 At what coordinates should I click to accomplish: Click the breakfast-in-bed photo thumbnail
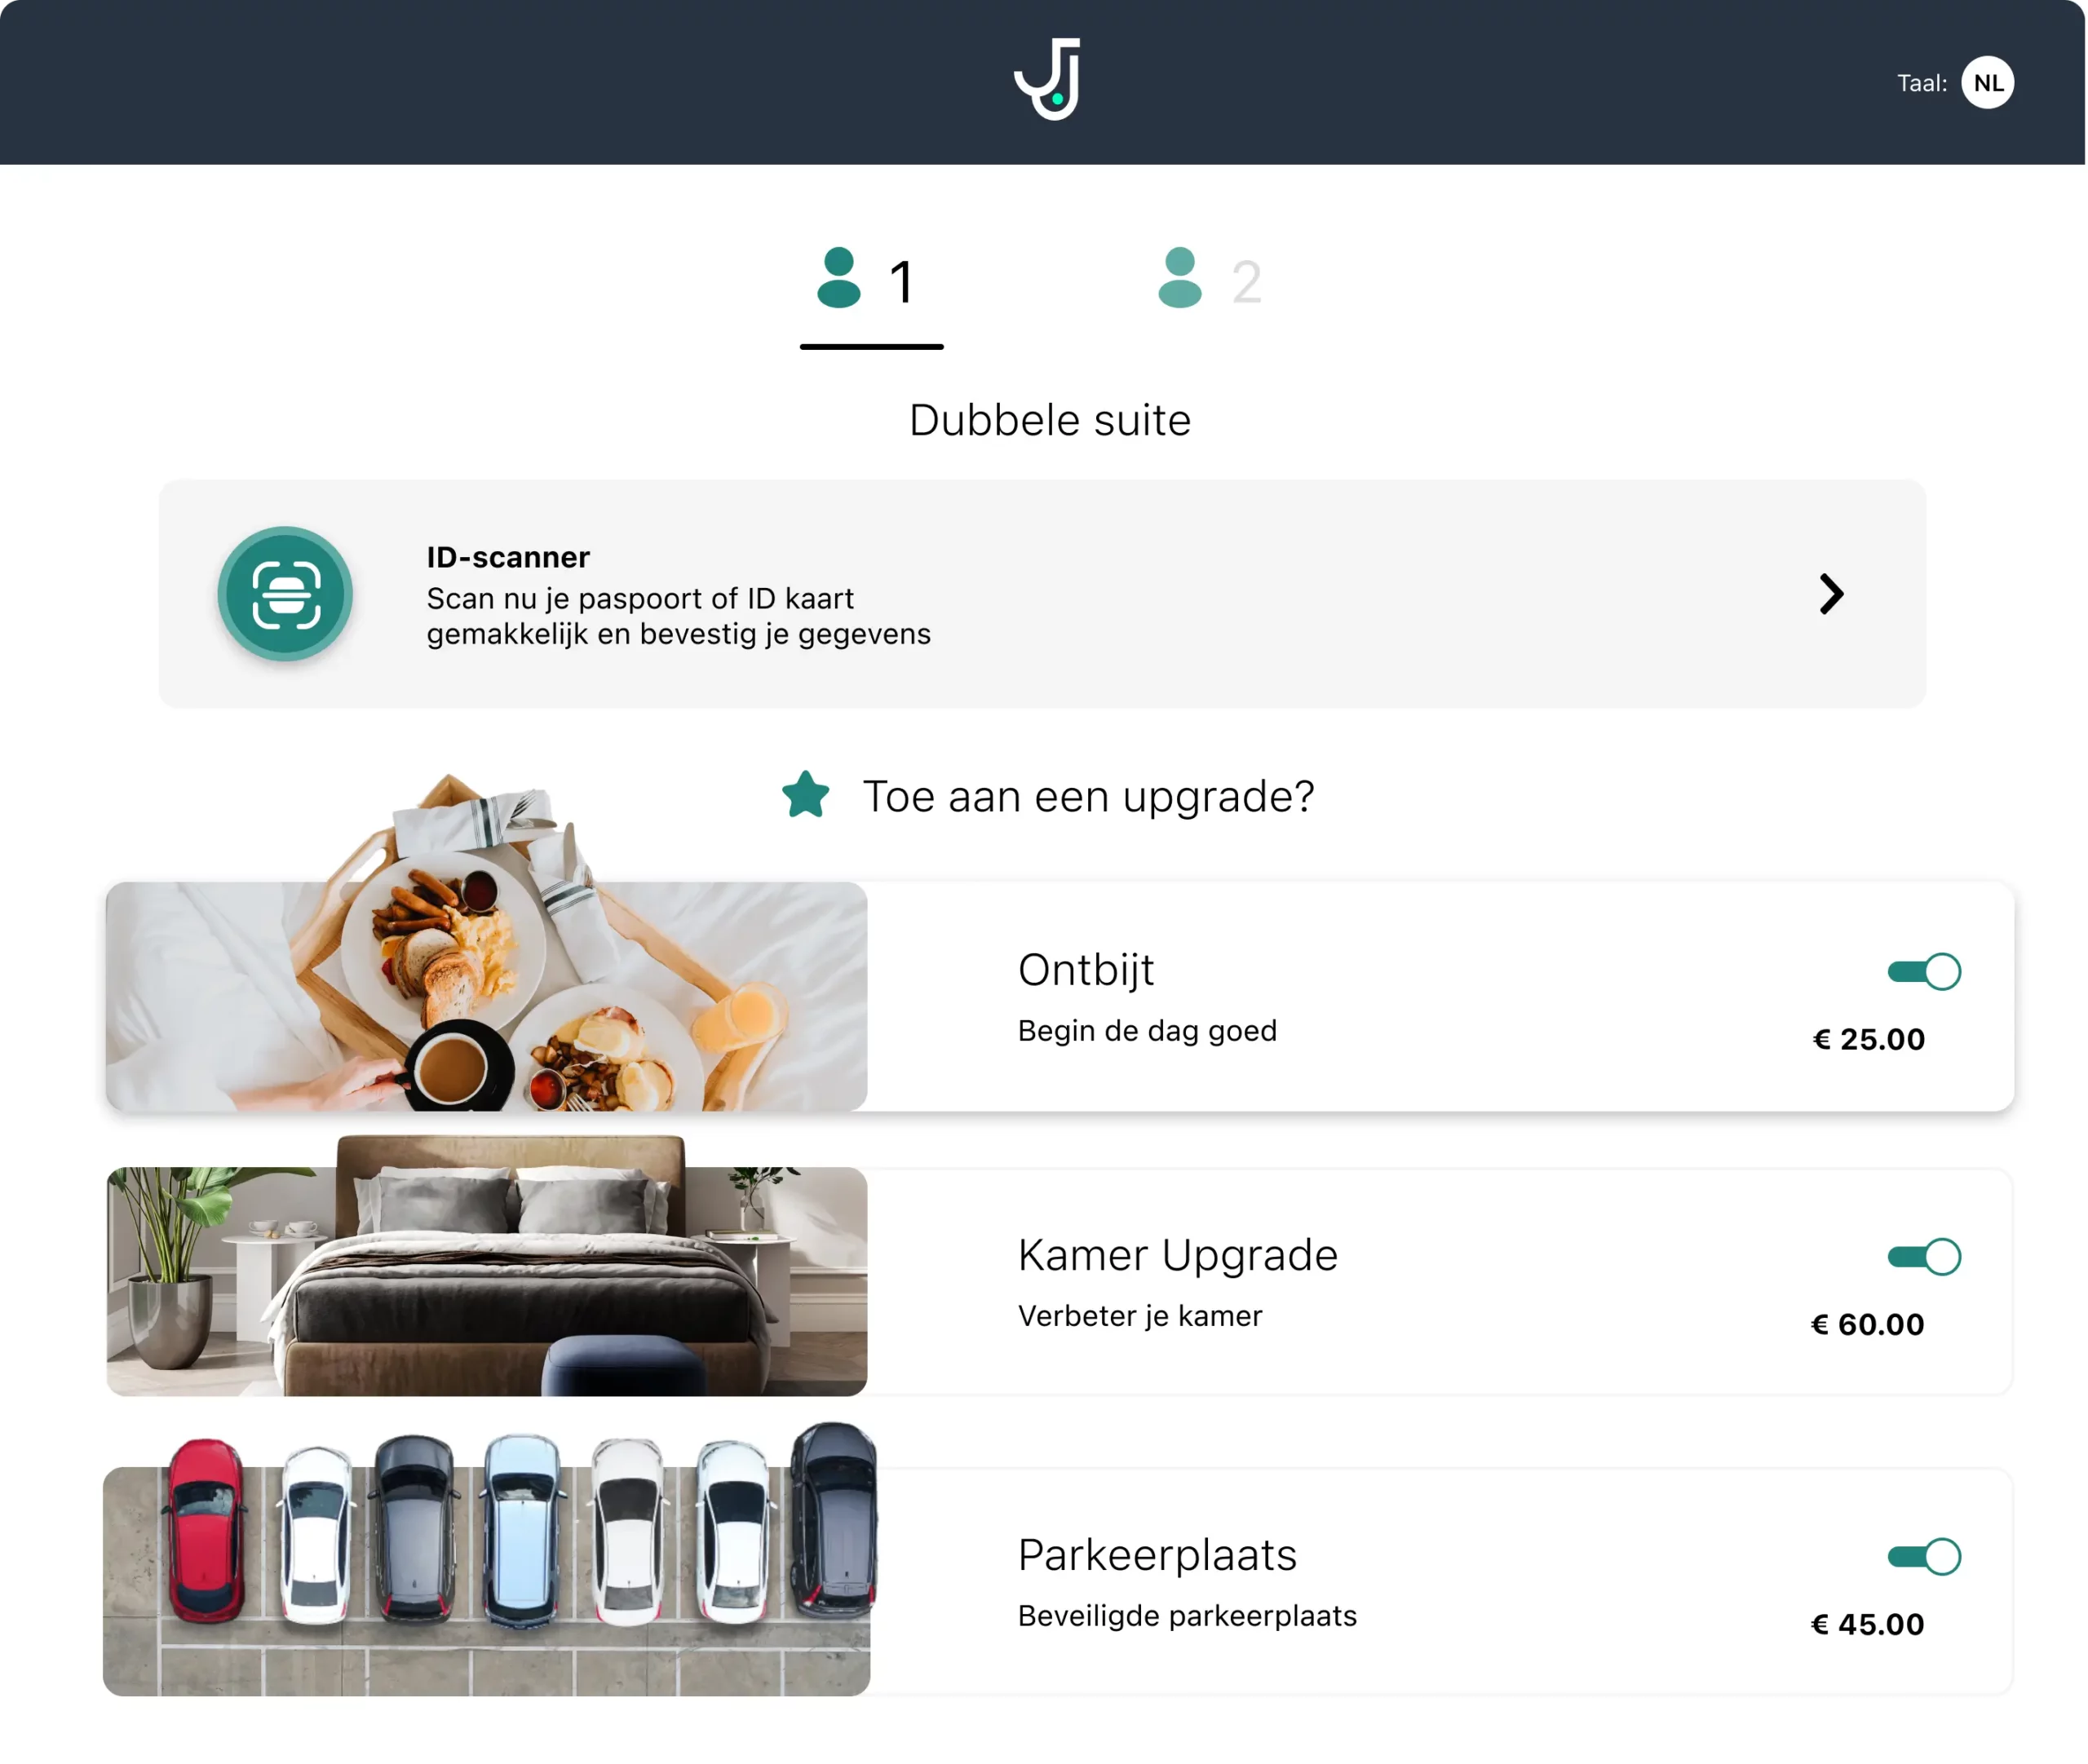click(x=486, y=995)
